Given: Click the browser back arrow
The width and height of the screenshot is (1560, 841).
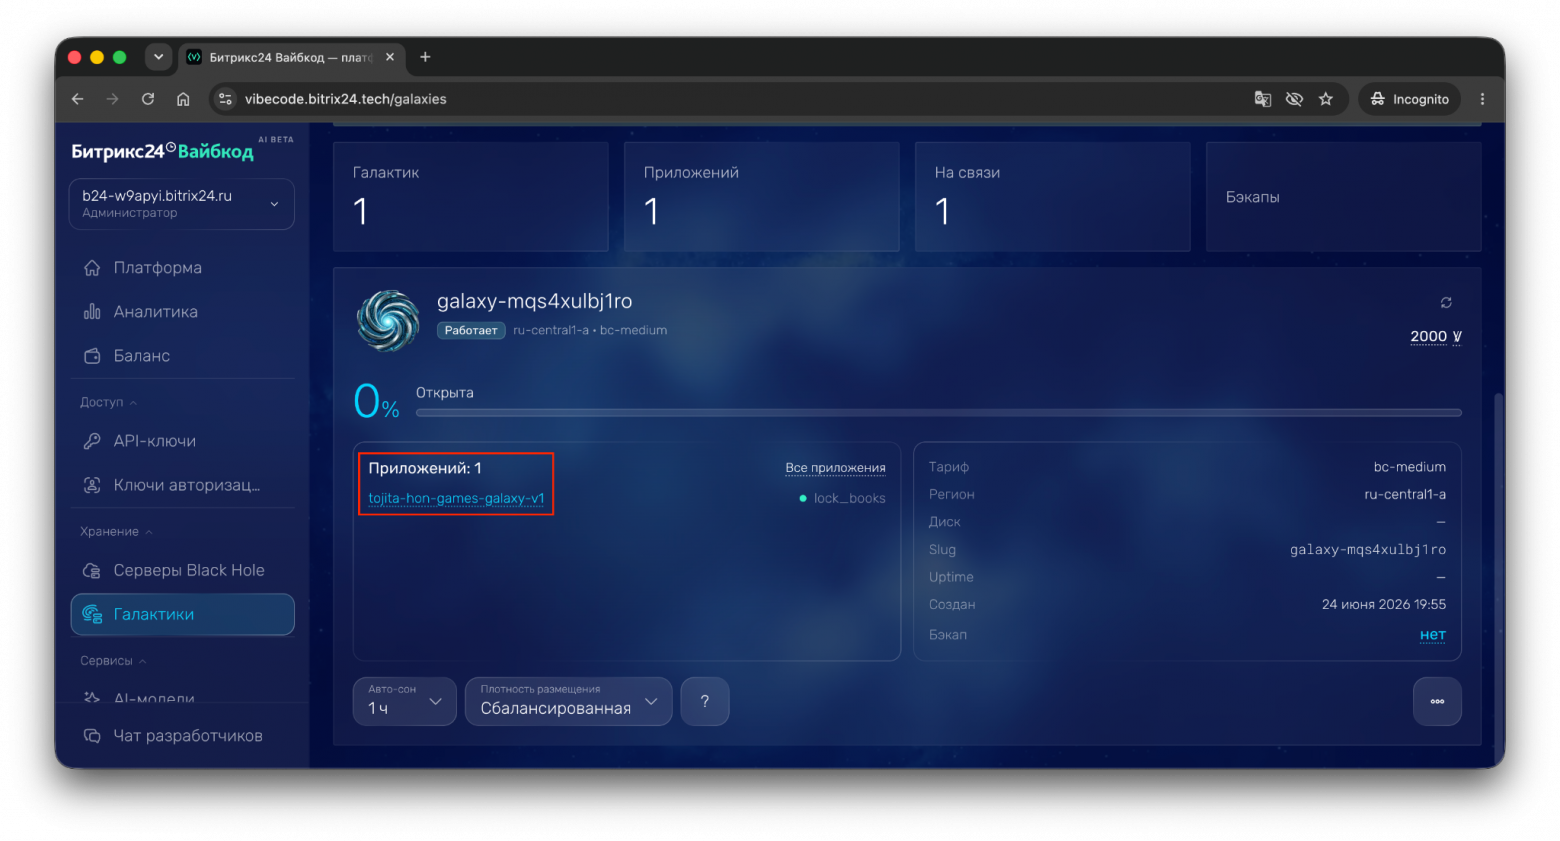Looking at the screenshot, I should [78, 99].
